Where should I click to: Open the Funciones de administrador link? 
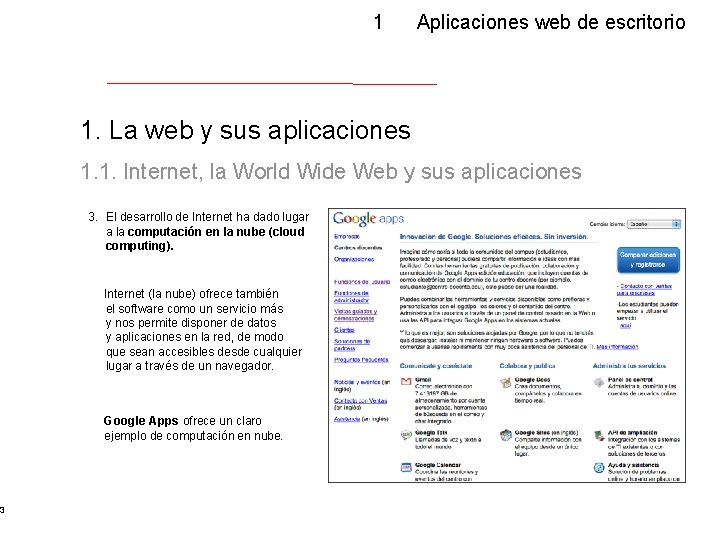pyautogui.click(x=351, y=297)
